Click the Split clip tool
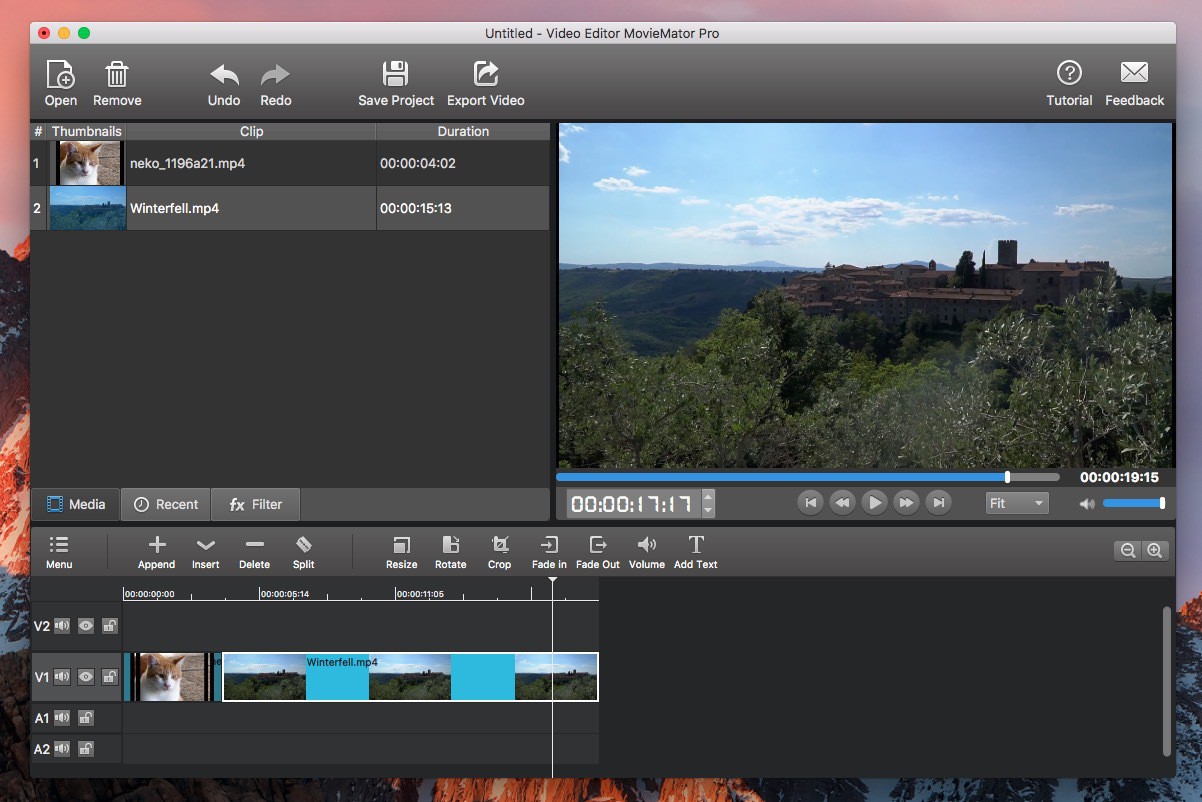1202x802 pixels. [x=304, y=551]
